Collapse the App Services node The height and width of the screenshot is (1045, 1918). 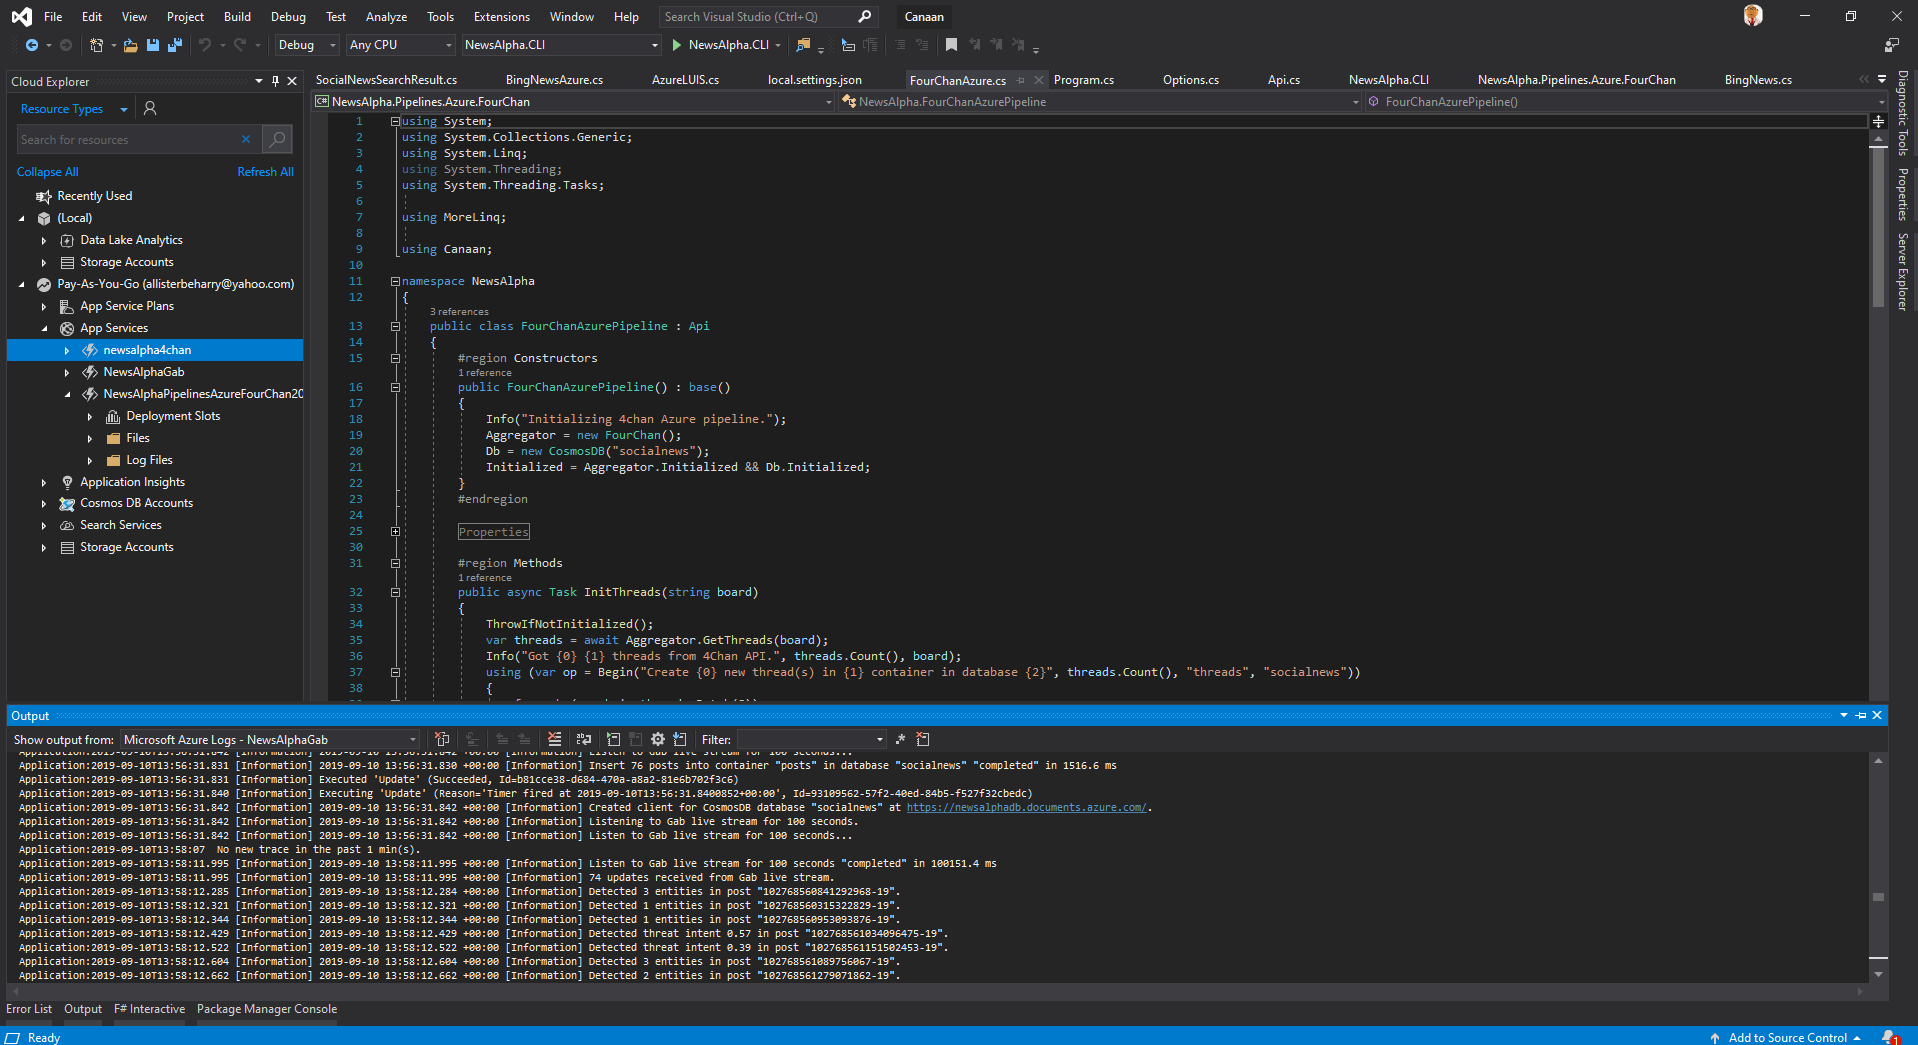click(x=44, y=329)
